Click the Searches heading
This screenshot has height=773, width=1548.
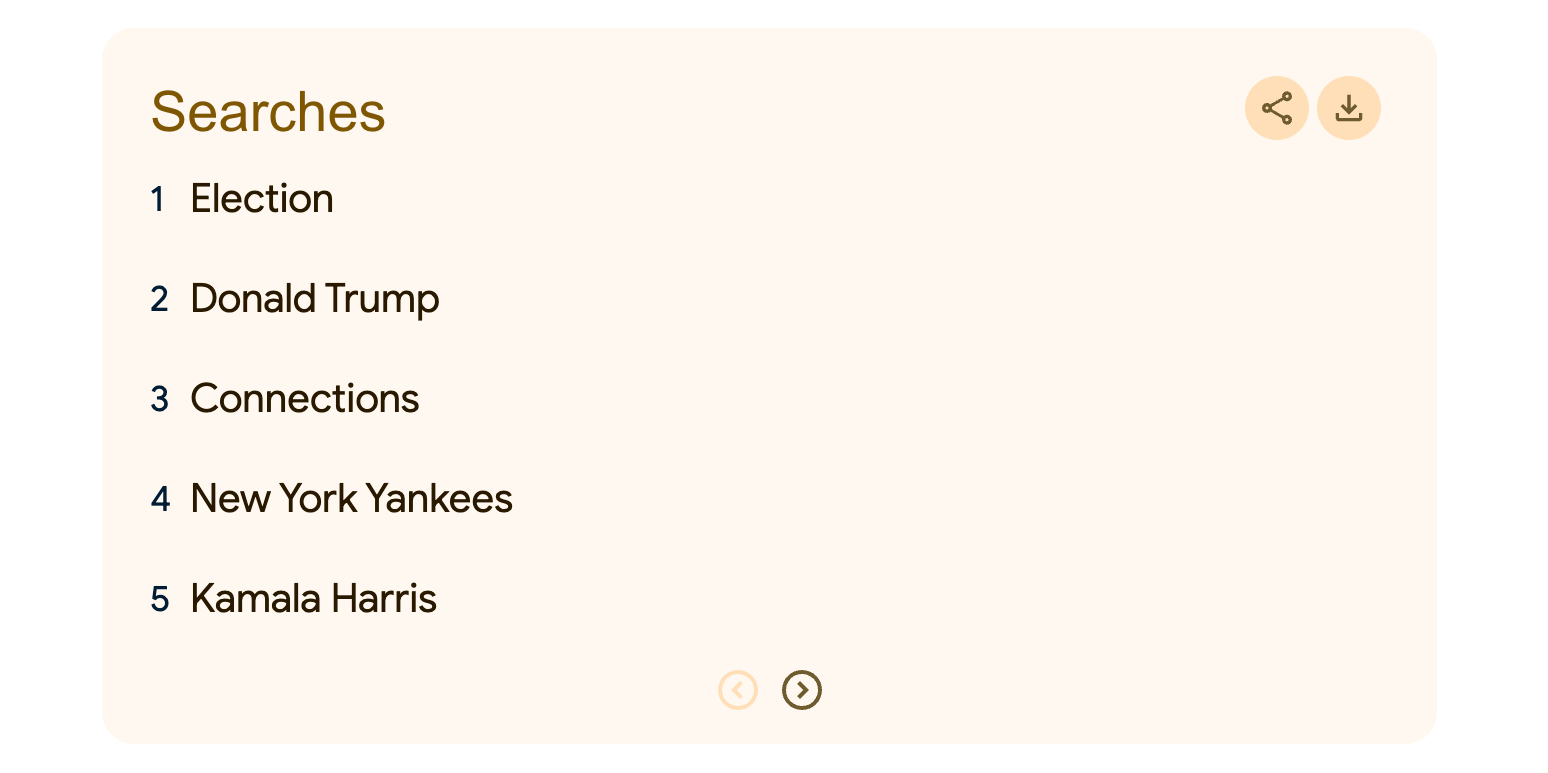click(x=268, y=111)
